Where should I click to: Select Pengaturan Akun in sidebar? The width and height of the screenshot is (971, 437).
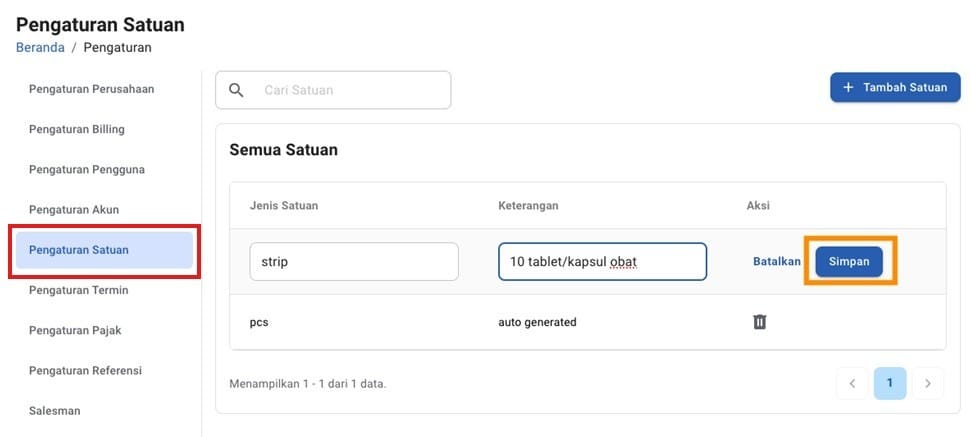pos(74,209)
